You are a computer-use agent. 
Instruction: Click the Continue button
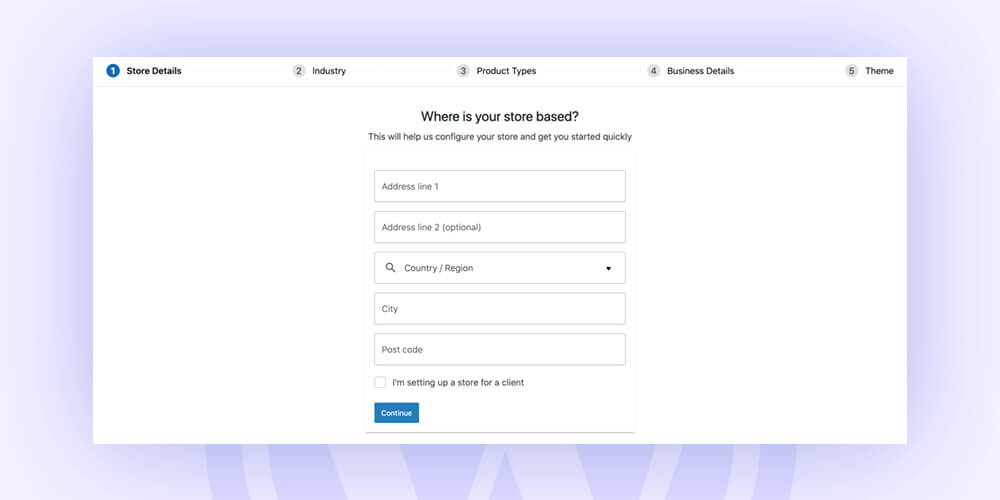pos(397,413)
